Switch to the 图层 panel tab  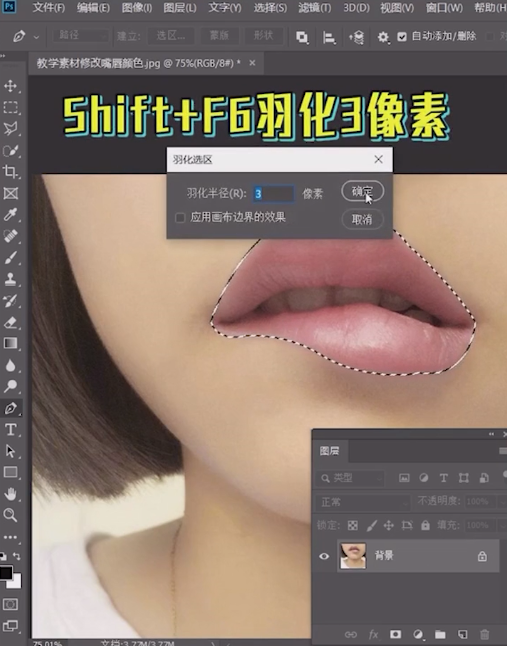[329, 451]
